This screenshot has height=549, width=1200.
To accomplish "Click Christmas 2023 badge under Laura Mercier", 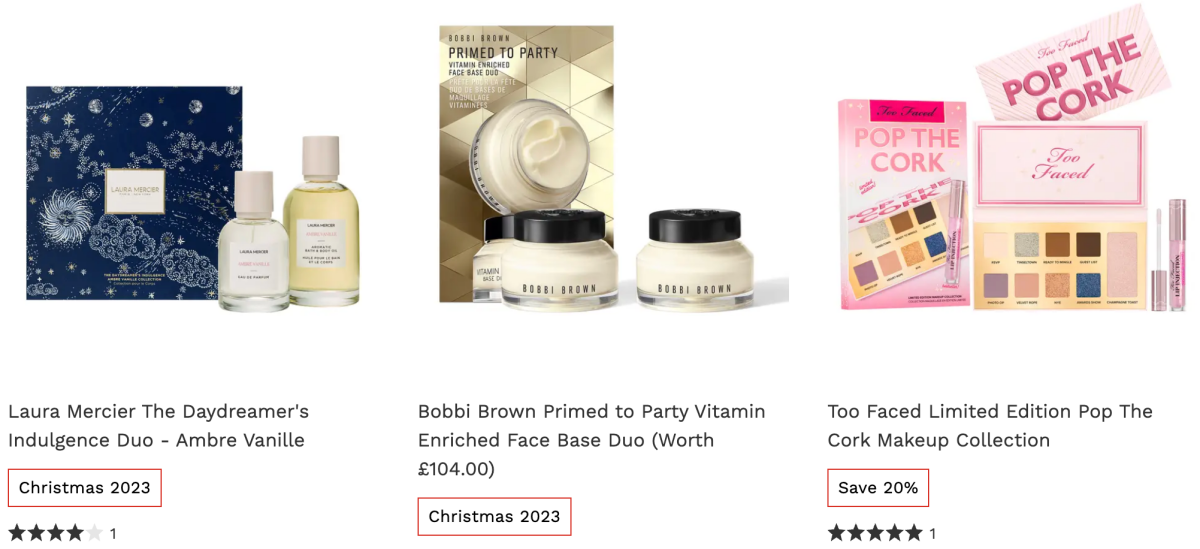I will click(85, 488).
